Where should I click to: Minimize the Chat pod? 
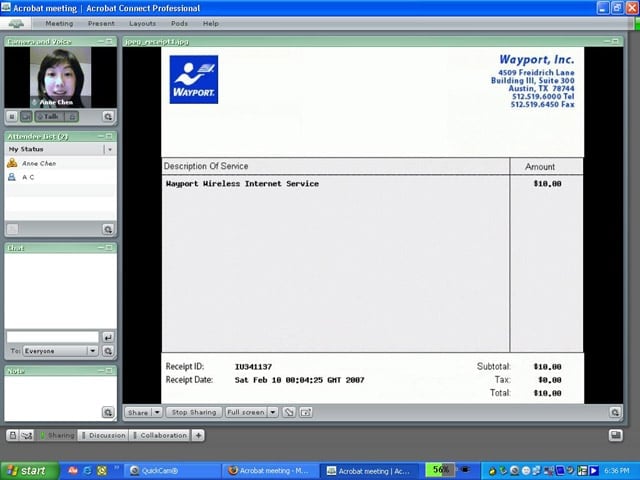pos(100,247)
